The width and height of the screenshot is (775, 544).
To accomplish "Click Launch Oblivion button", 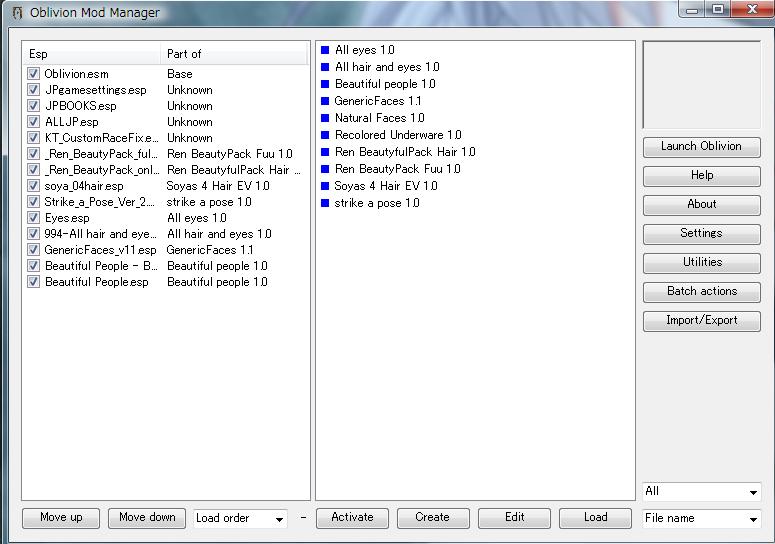I will coord(701,147).
